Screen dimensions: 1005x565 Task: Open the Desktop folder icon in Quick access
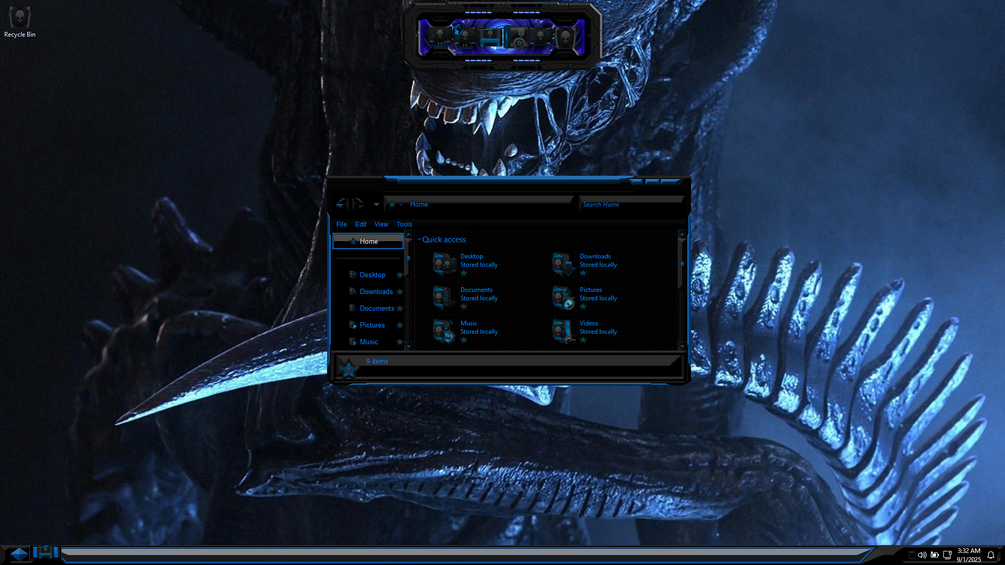coord(444,263)
